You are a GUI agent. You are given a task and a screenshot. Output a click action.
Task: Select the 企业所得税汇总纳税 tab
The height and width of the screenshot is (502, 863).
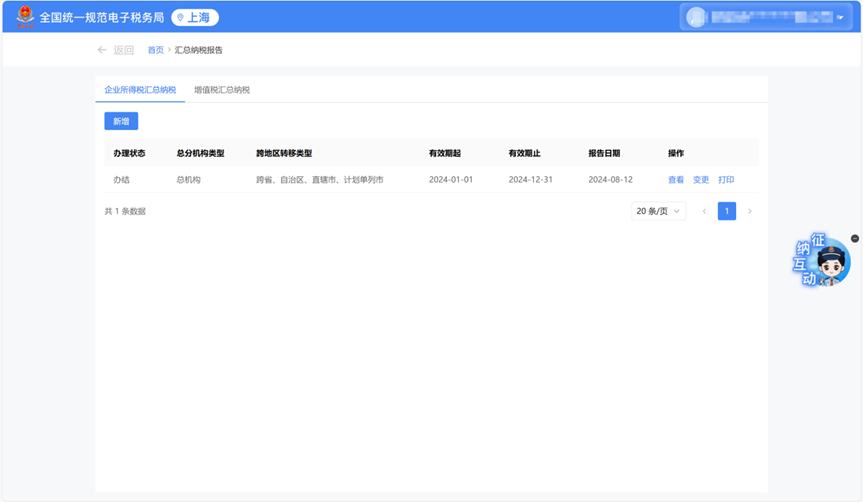pos(140,90)
